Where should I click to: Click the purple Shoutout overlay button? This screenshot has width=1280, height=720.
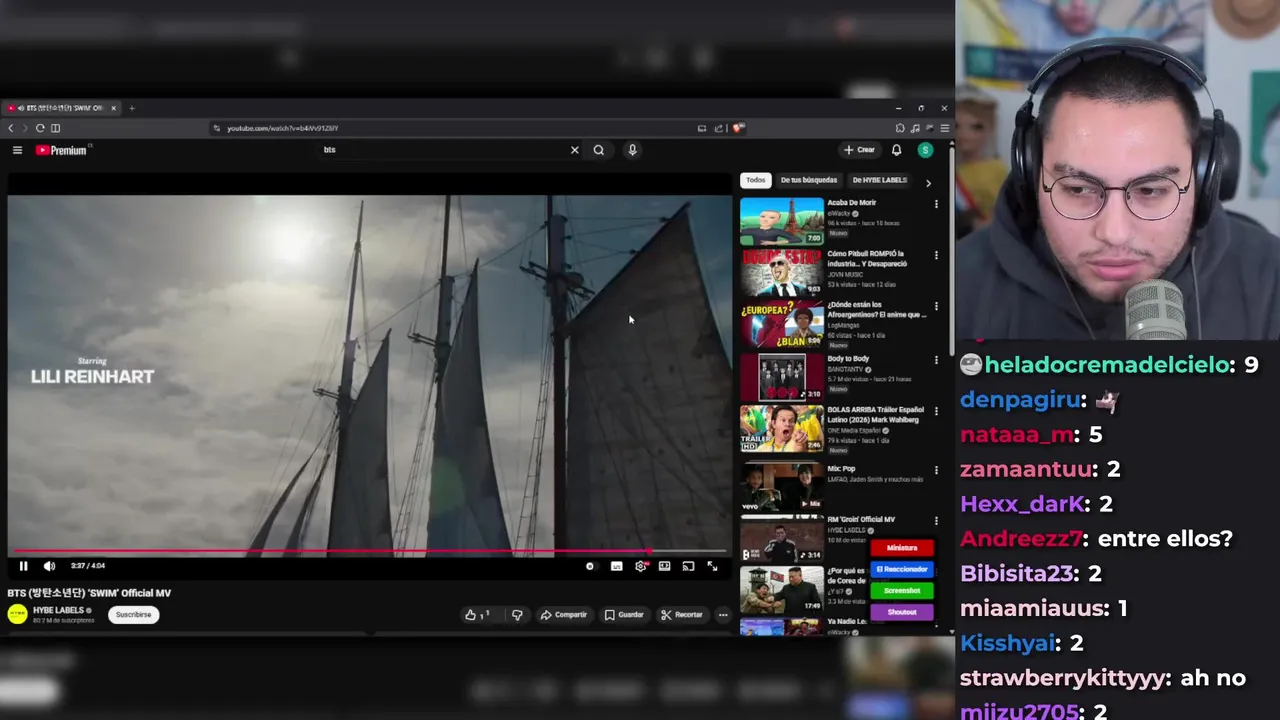[x=901, y=611]
